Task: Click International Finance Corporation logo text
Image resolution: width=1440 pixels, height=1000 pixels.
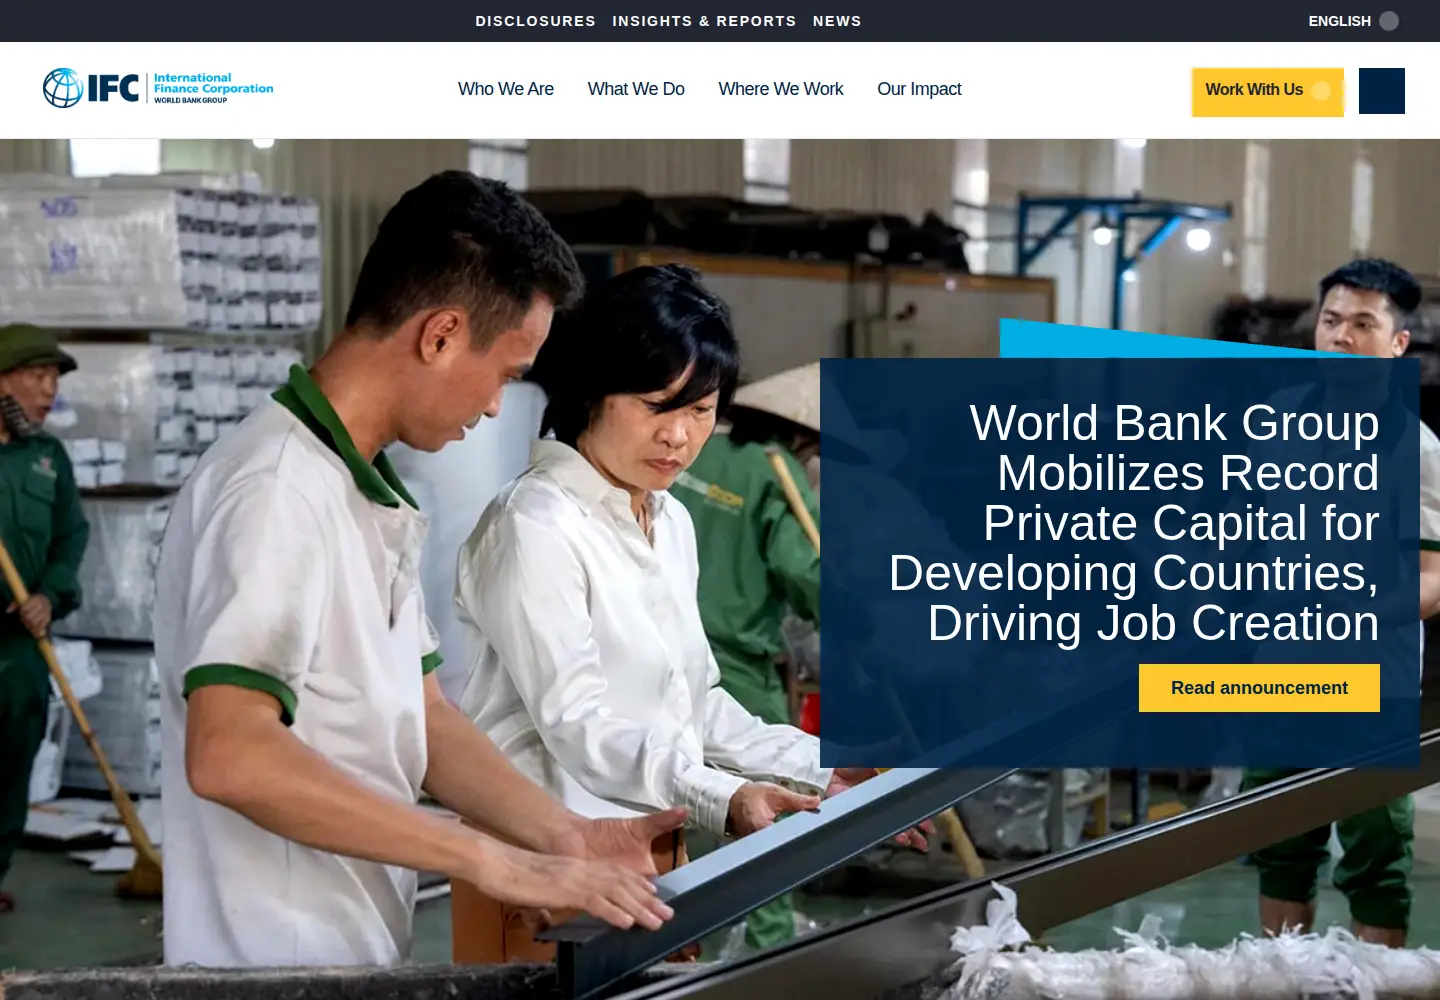Action: [213, 83]
